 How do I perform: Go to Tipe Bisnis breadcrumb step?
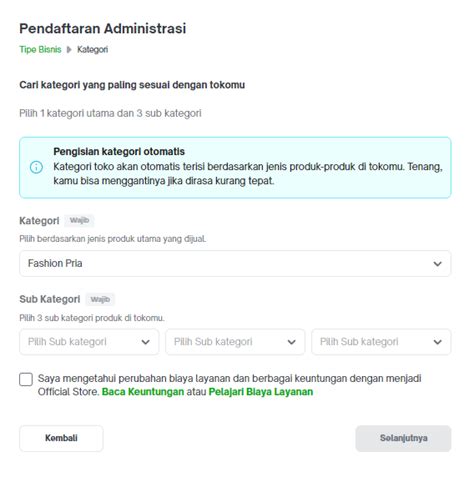pyautogui.click(x=40, y=50)
